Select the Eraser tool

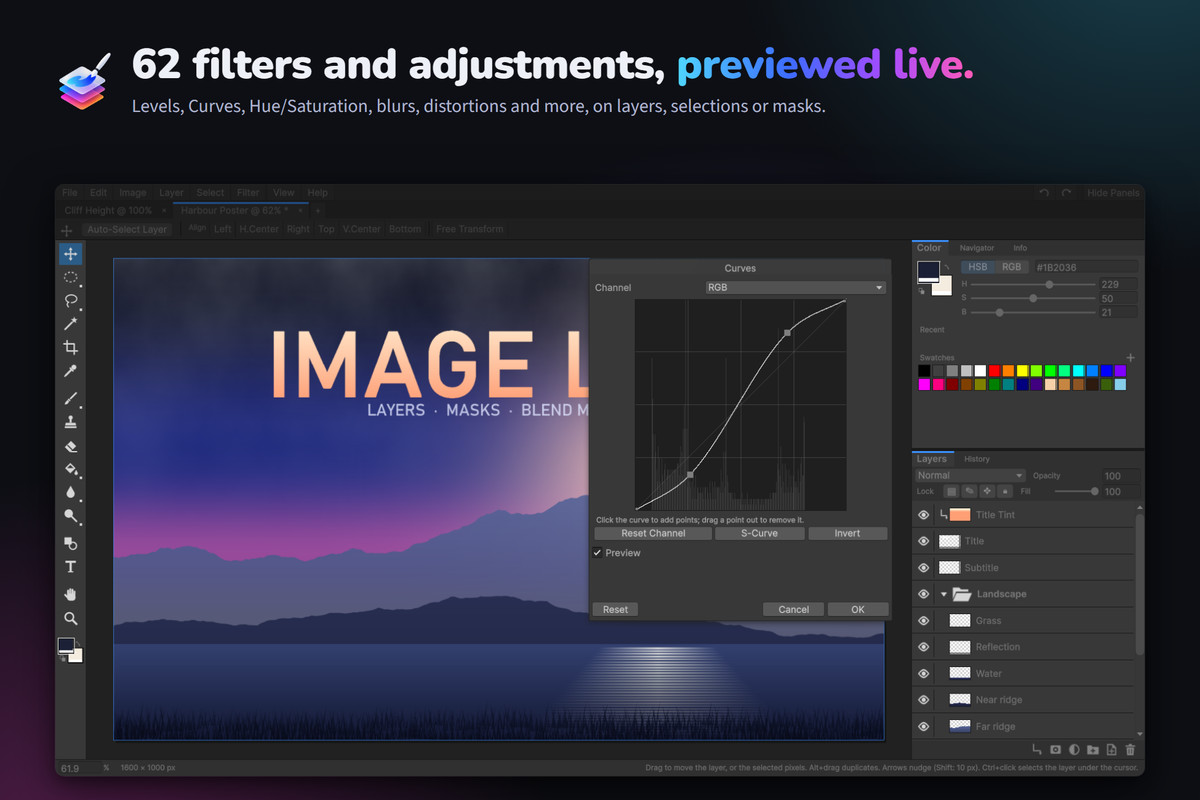click(x=71, y=446)
